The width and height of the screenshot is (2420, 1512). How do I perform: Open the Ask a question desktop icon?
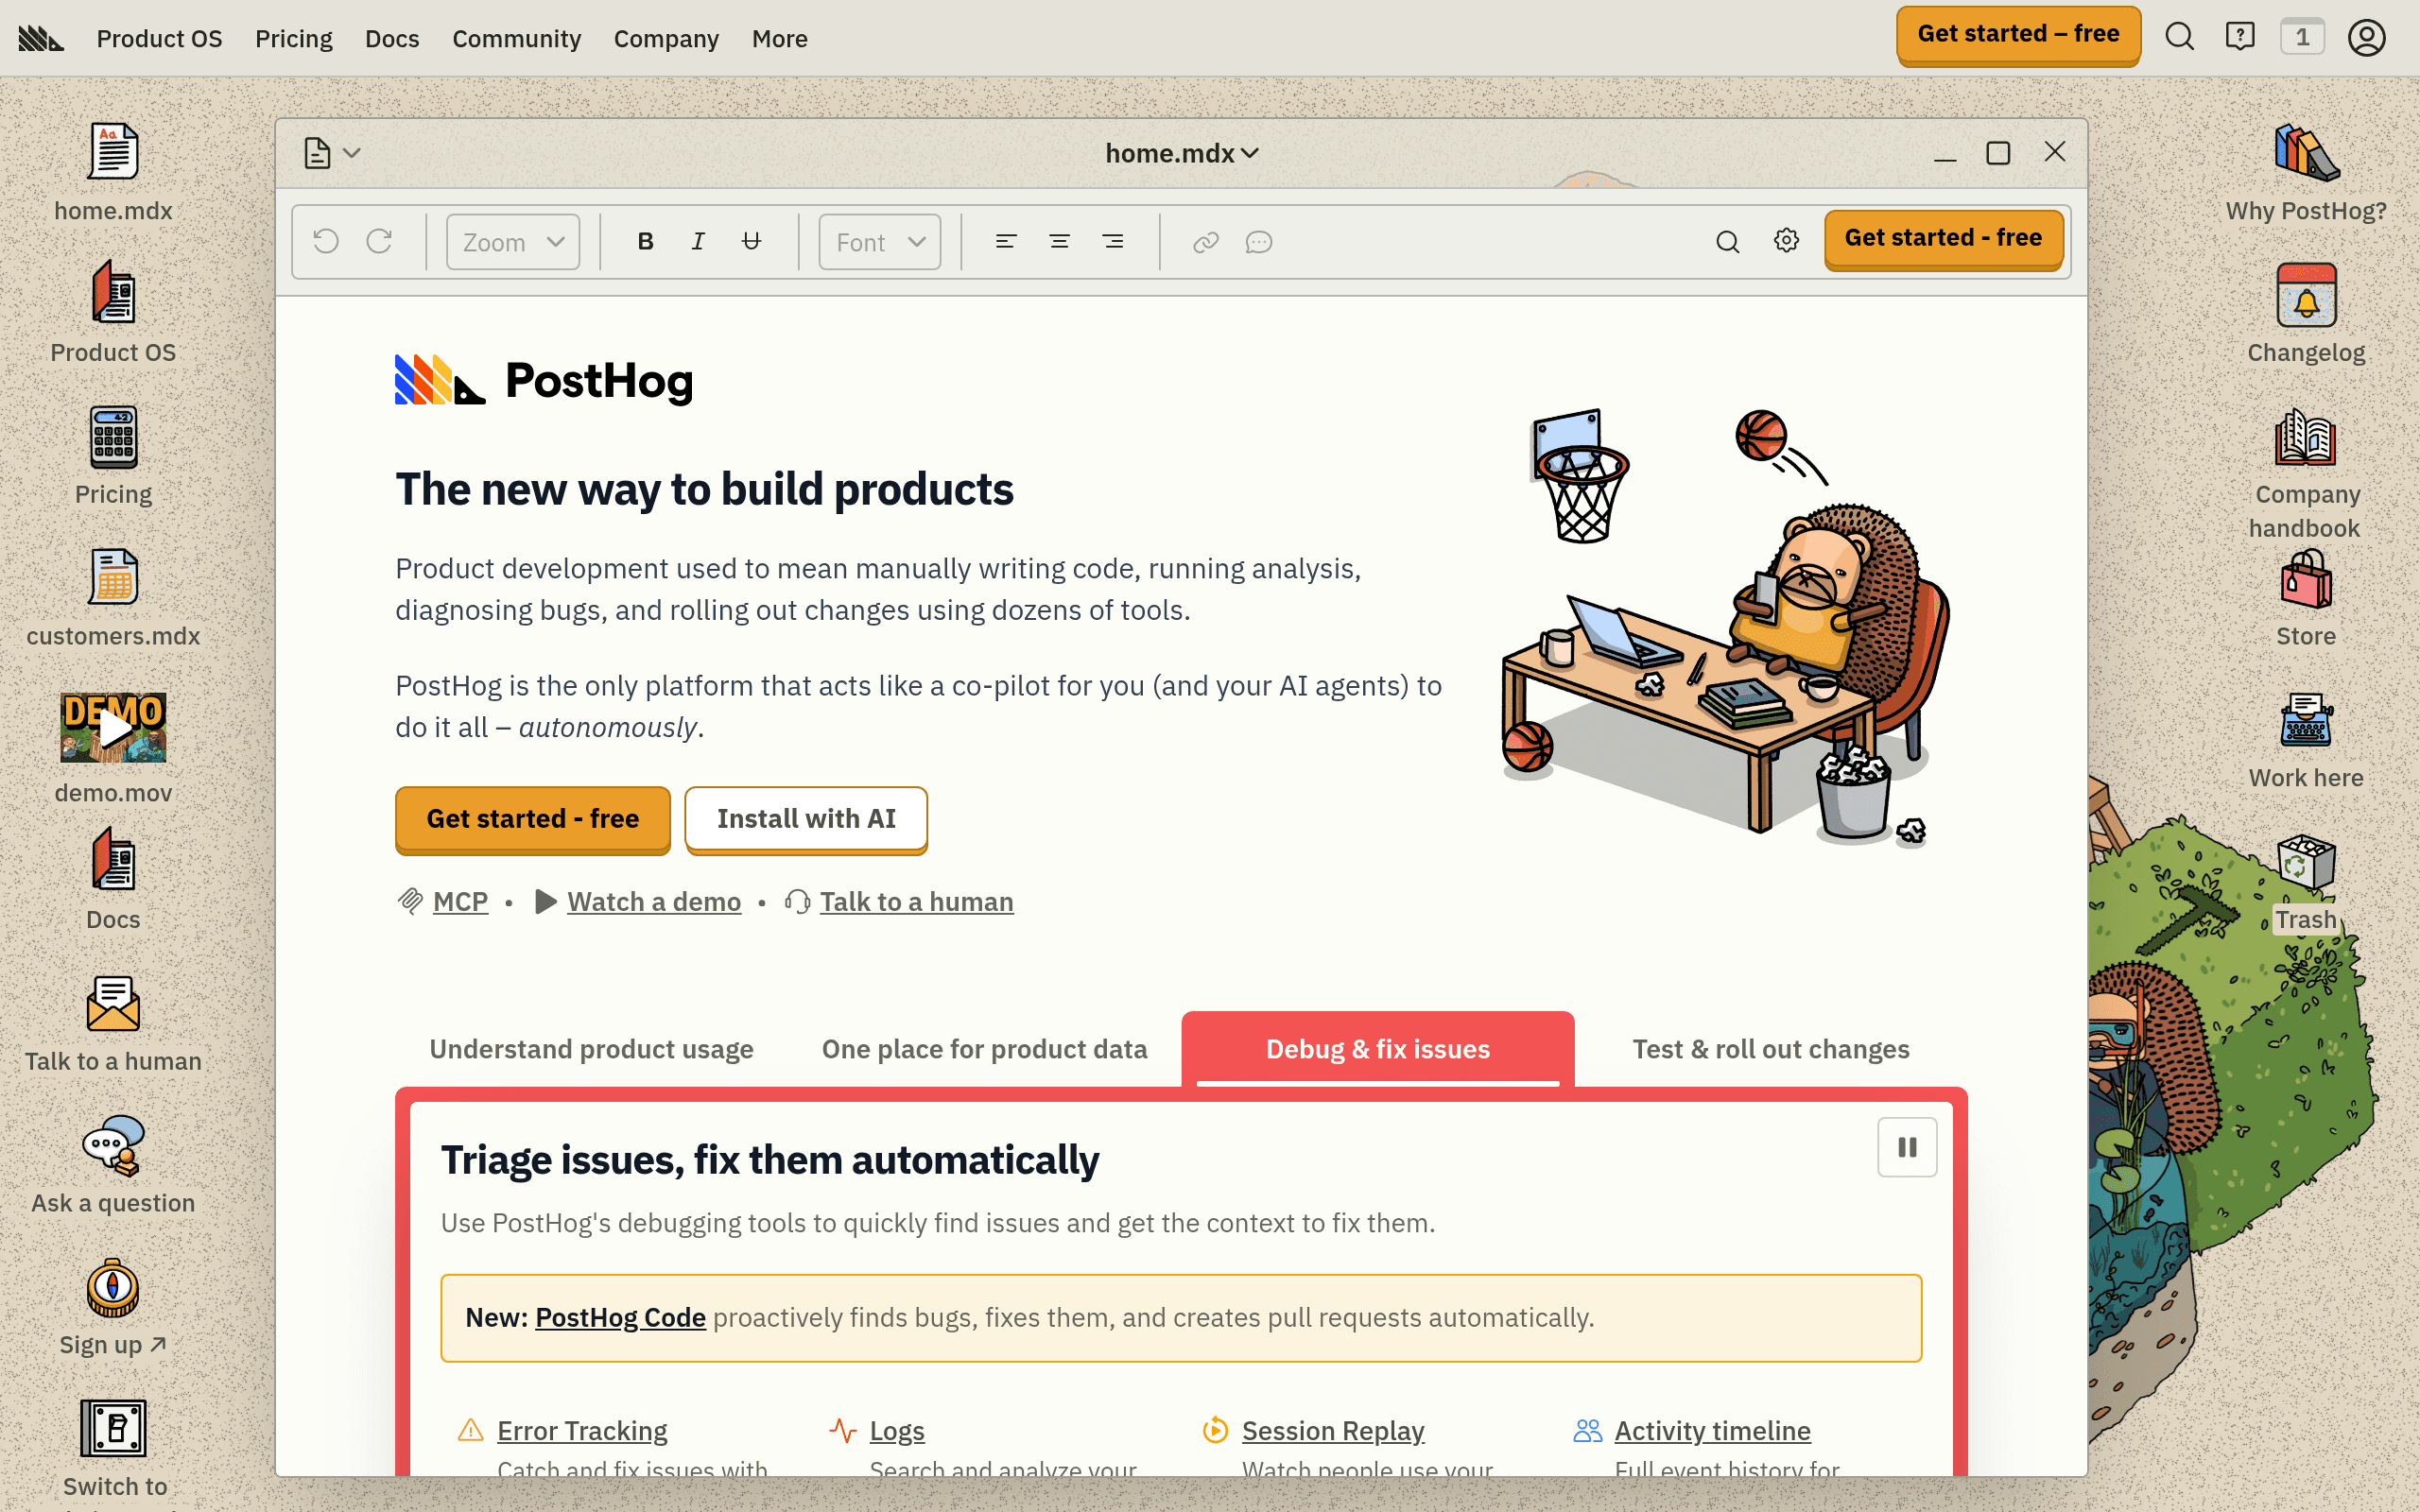(x=113, y=1146)
